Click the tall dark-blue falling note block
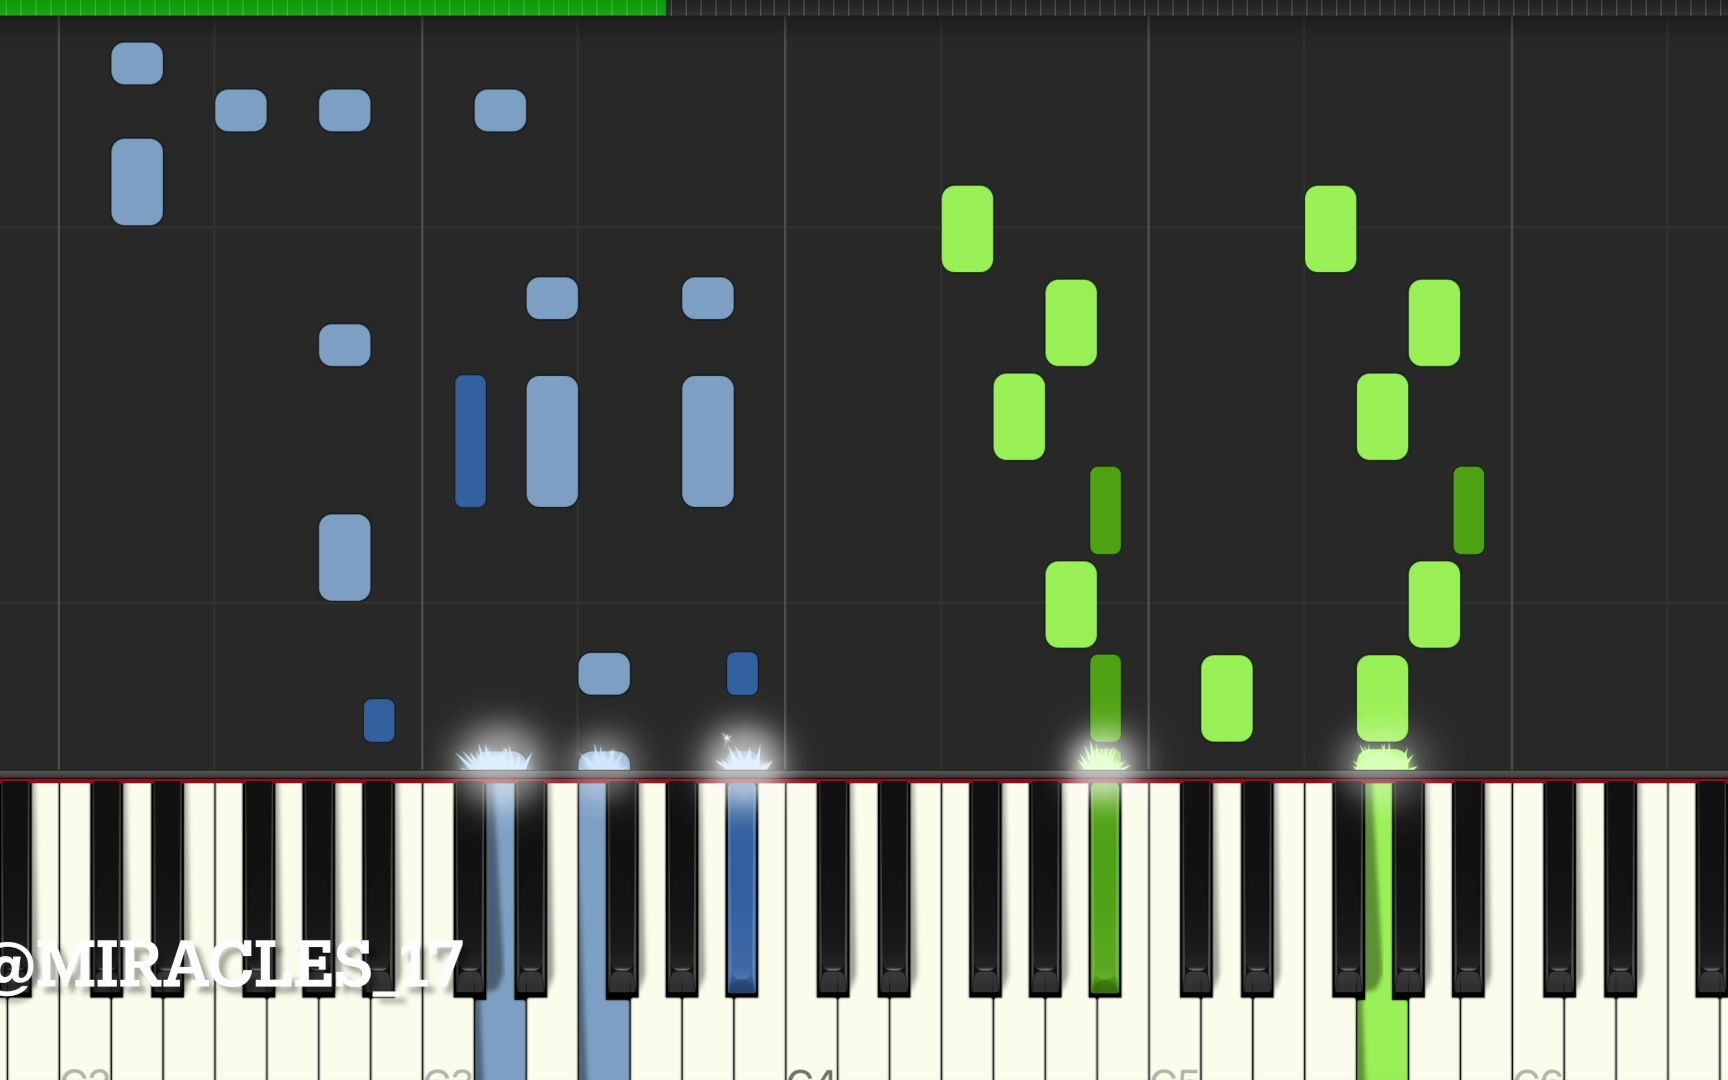 (471, 441)
